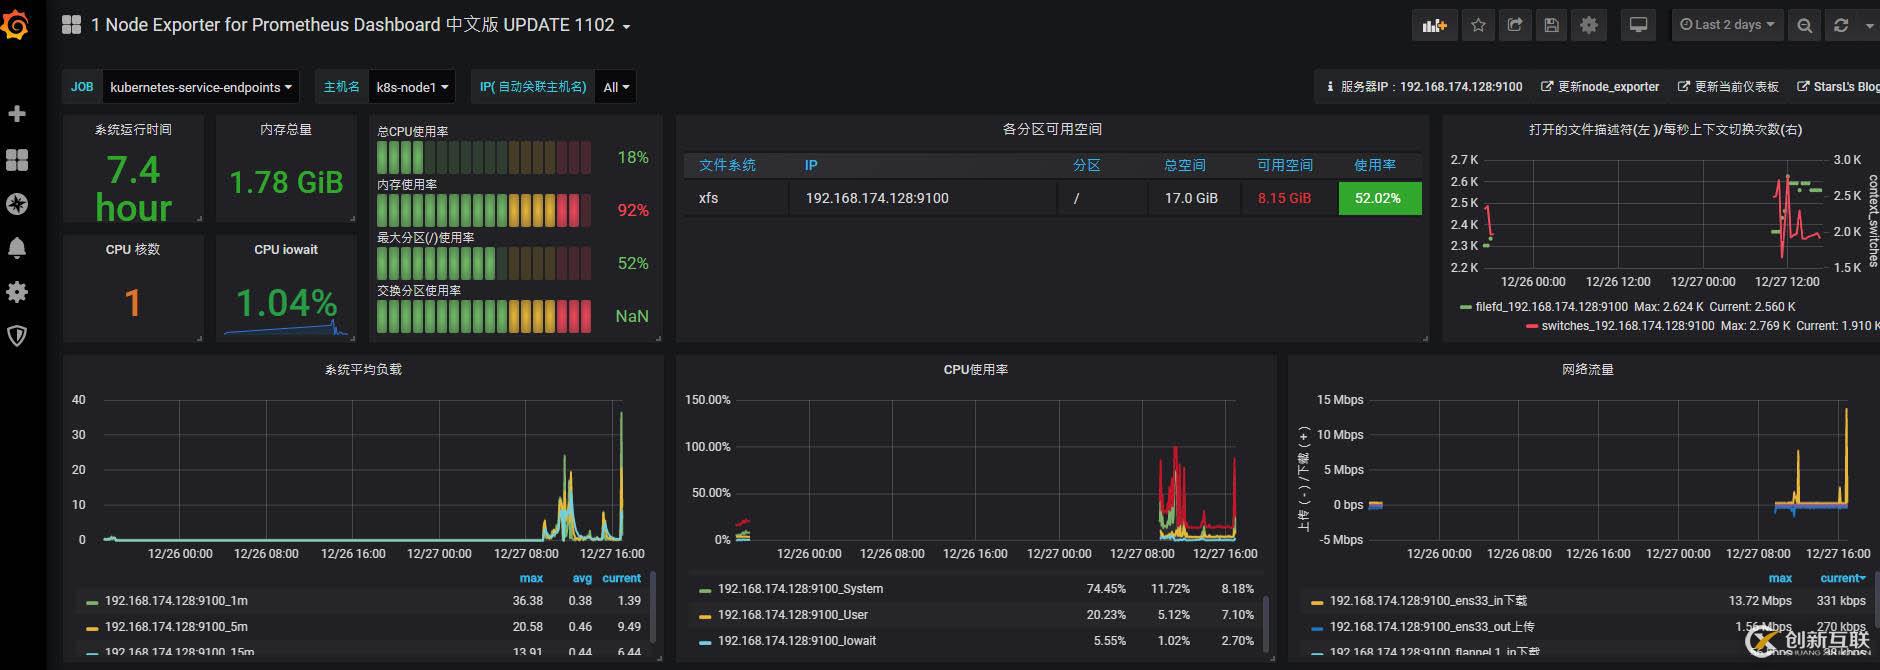Click the 服务器IP info link
The image size is (1880, 670).
1424,87
